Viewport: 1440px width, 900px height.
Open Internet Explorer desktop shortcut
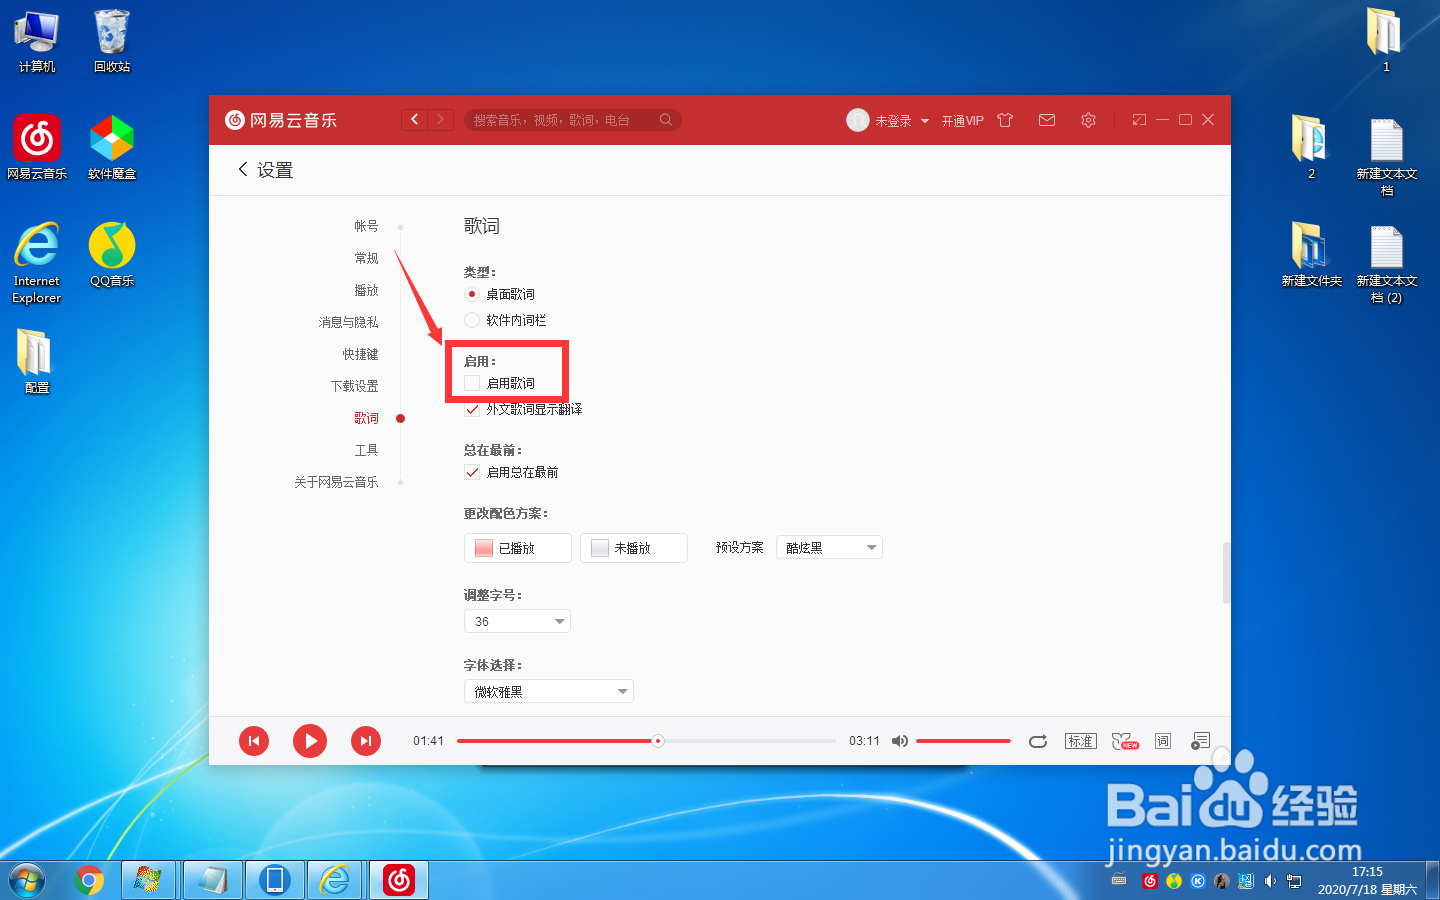pos(37,263)
